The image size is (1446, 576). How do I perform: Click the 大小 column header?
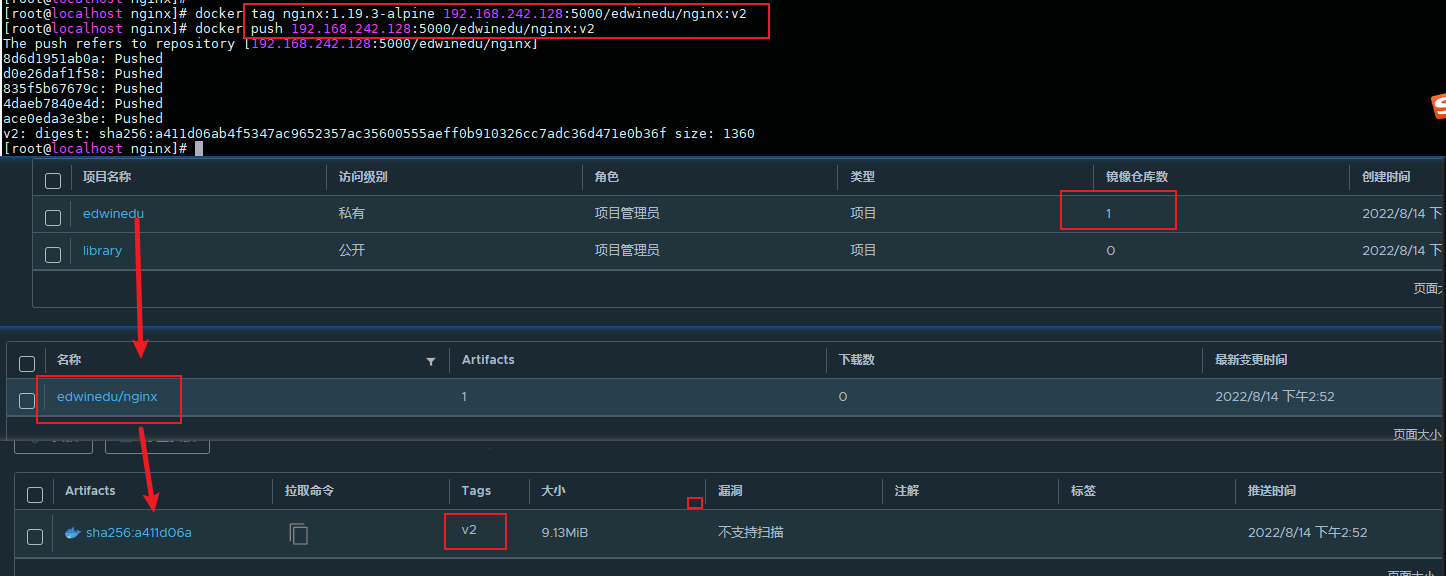coord(553,491)
